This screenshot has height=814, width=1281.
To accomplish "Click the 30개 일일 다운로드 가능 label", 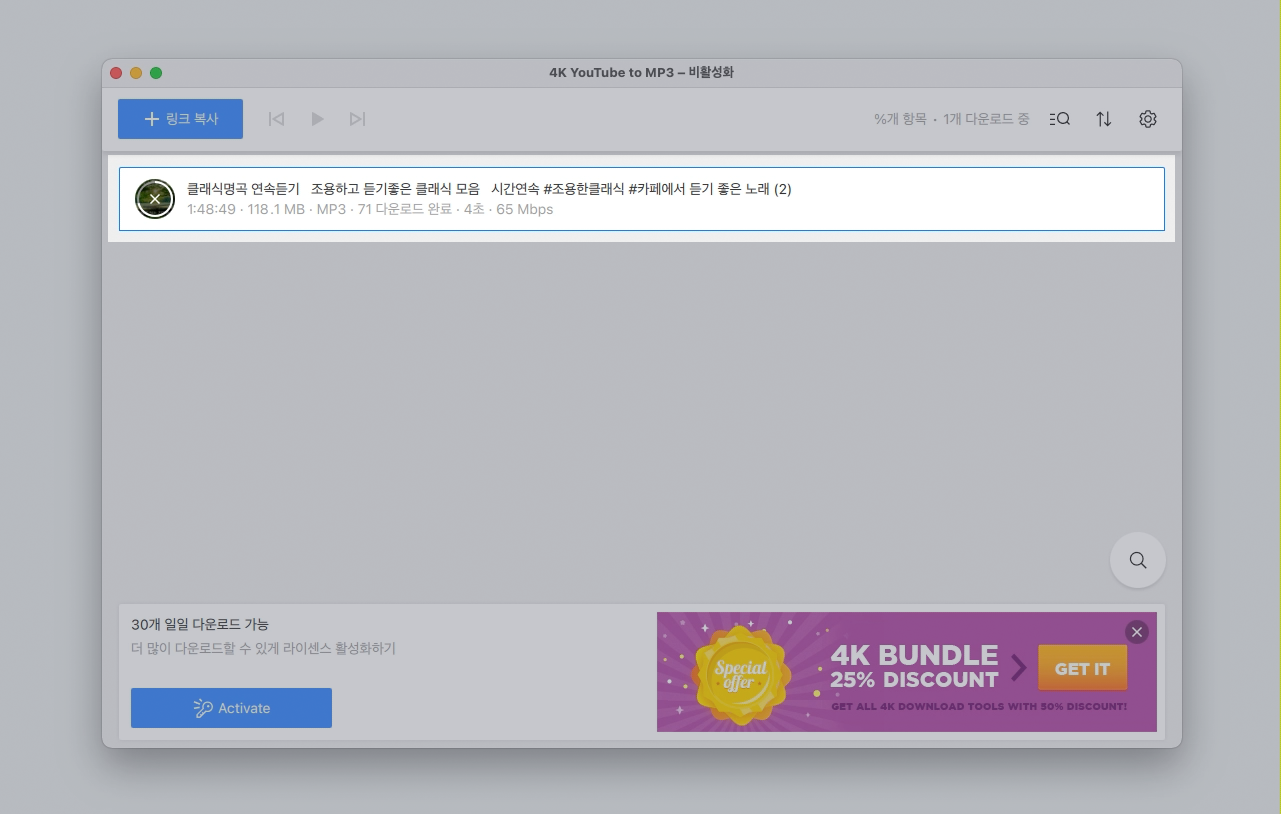I will [x=200, y=624].
